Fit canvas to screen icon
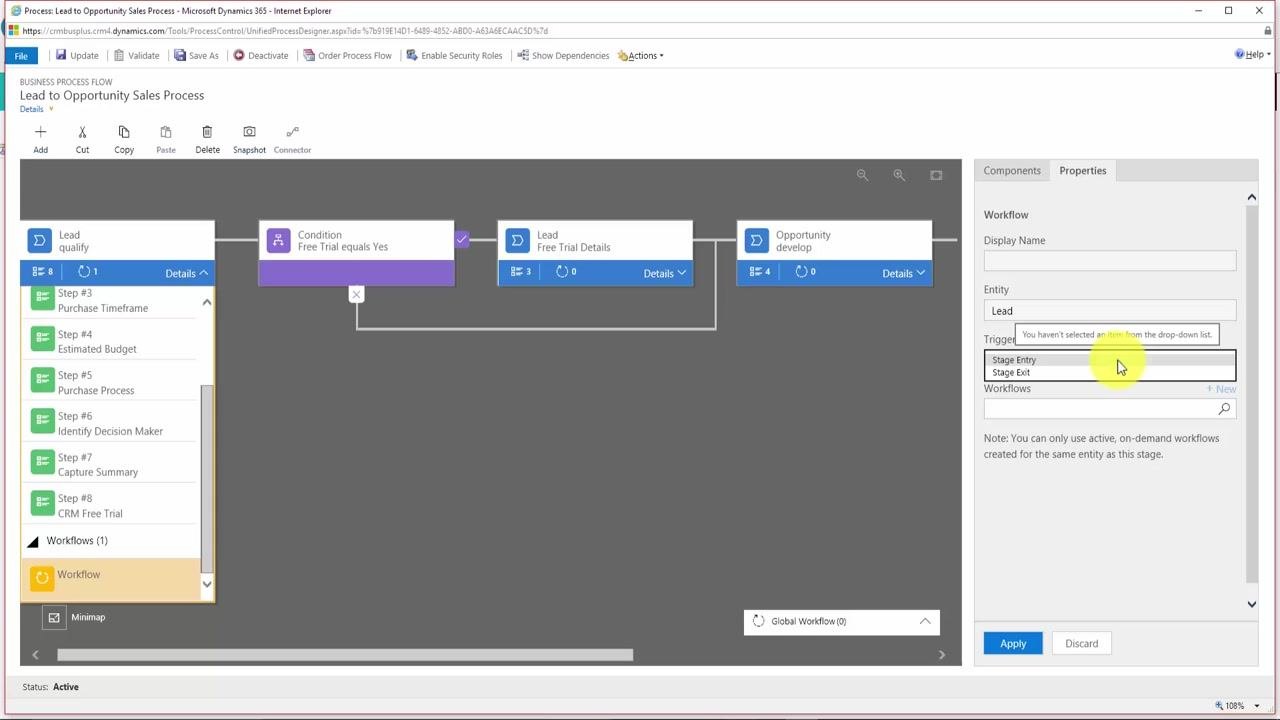This screenshot has height=720, width=1280. [936, 175]
